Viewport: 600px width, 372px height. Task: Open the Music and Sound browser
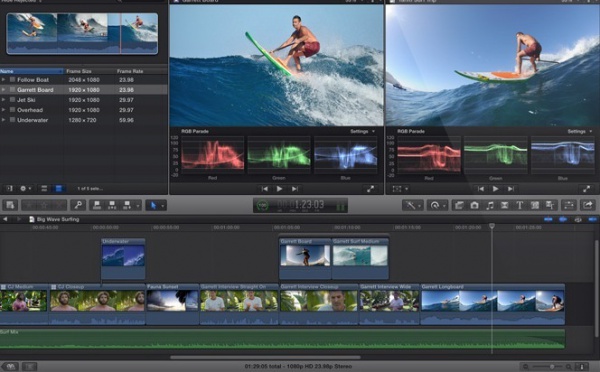489,206
